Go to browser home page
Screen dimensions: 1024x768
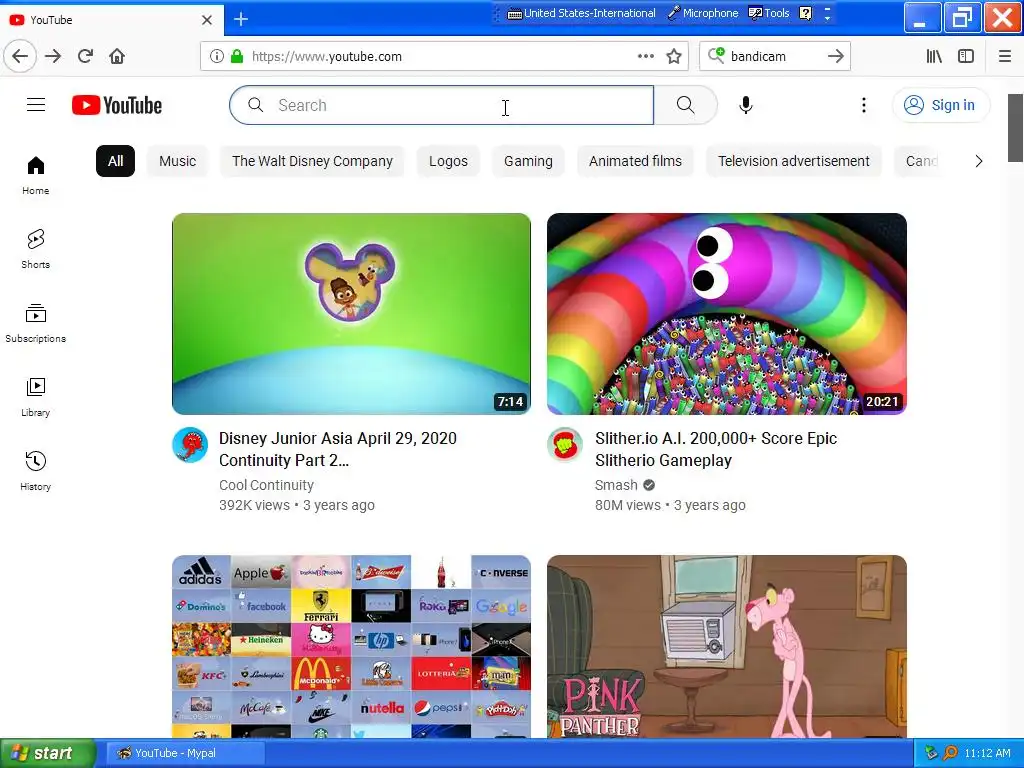117,56
